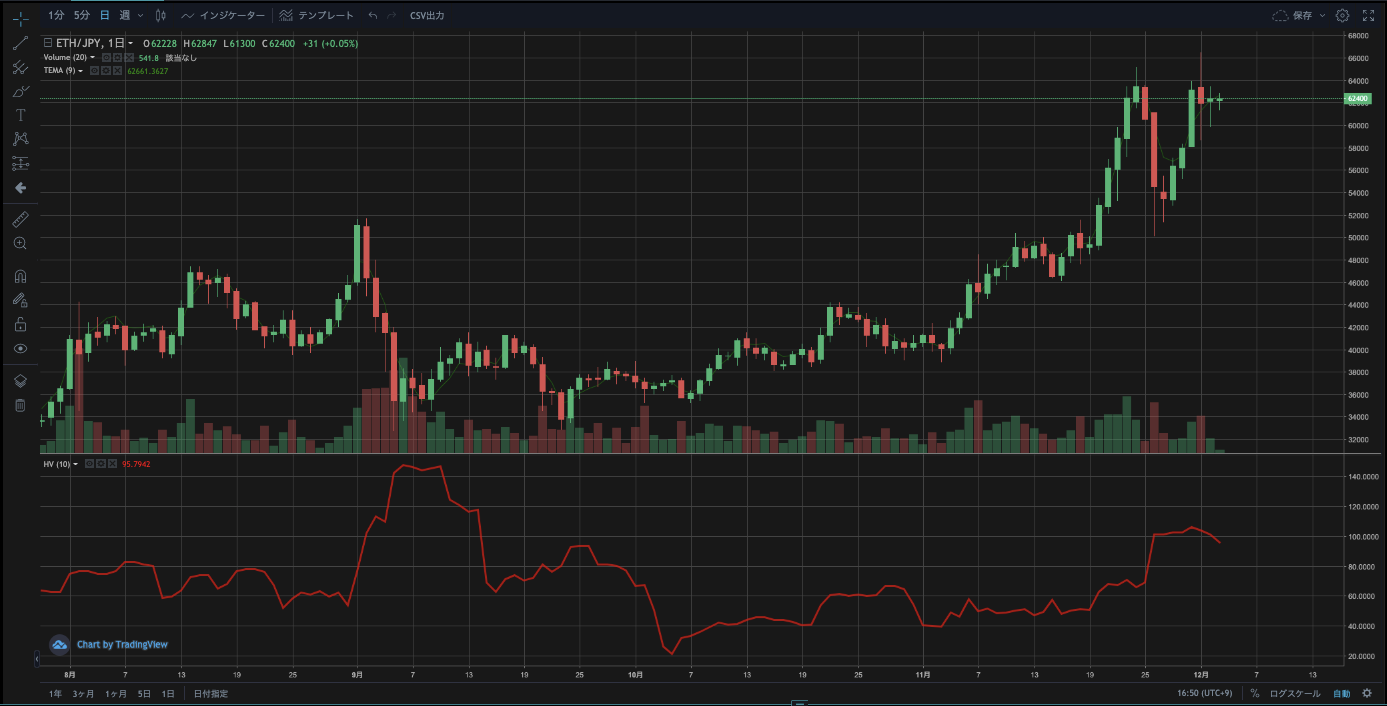Toggle magnet mode for drawings
The image size is (1387, 706).
point(20,277)
